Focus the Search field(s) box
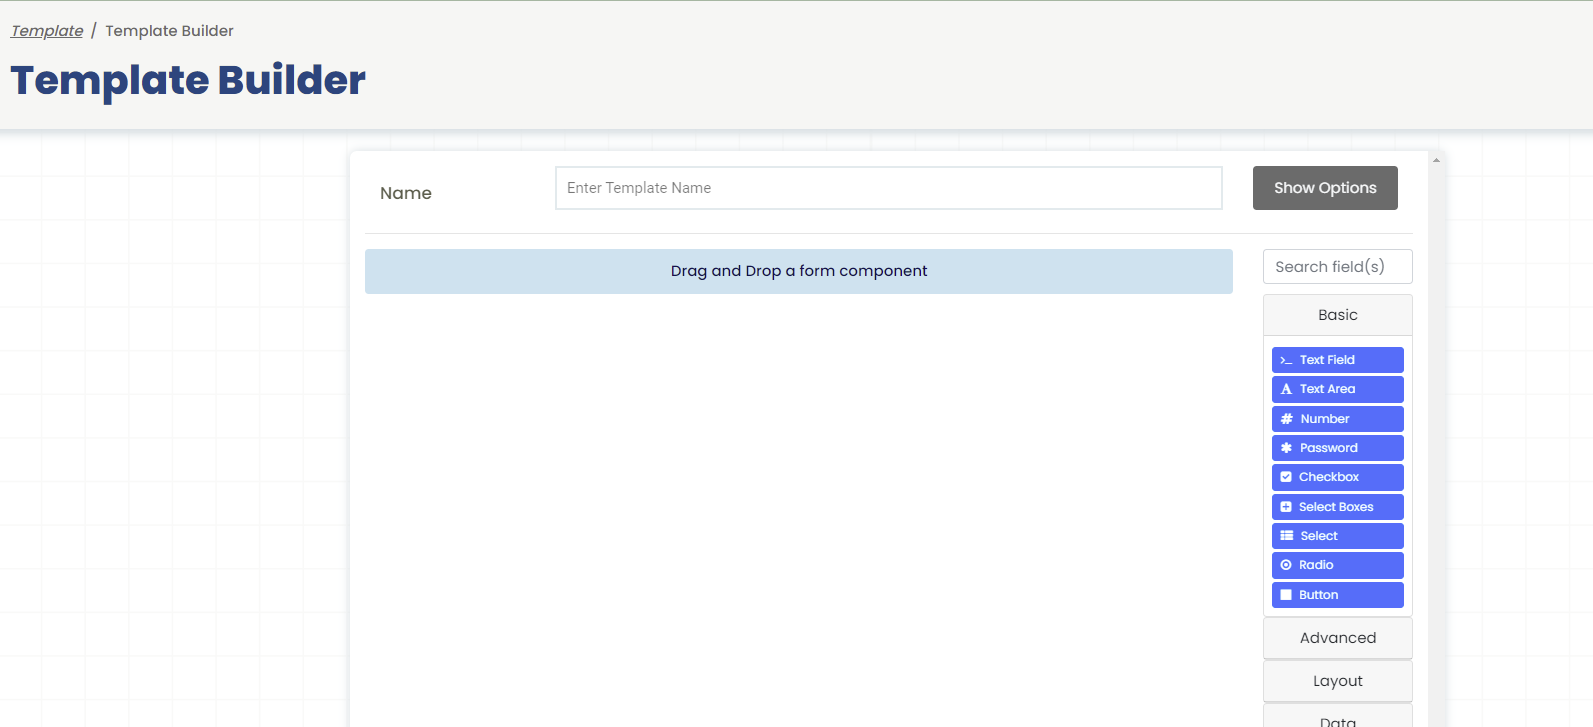The image size is (1593, 727). tap(1337, 267)
